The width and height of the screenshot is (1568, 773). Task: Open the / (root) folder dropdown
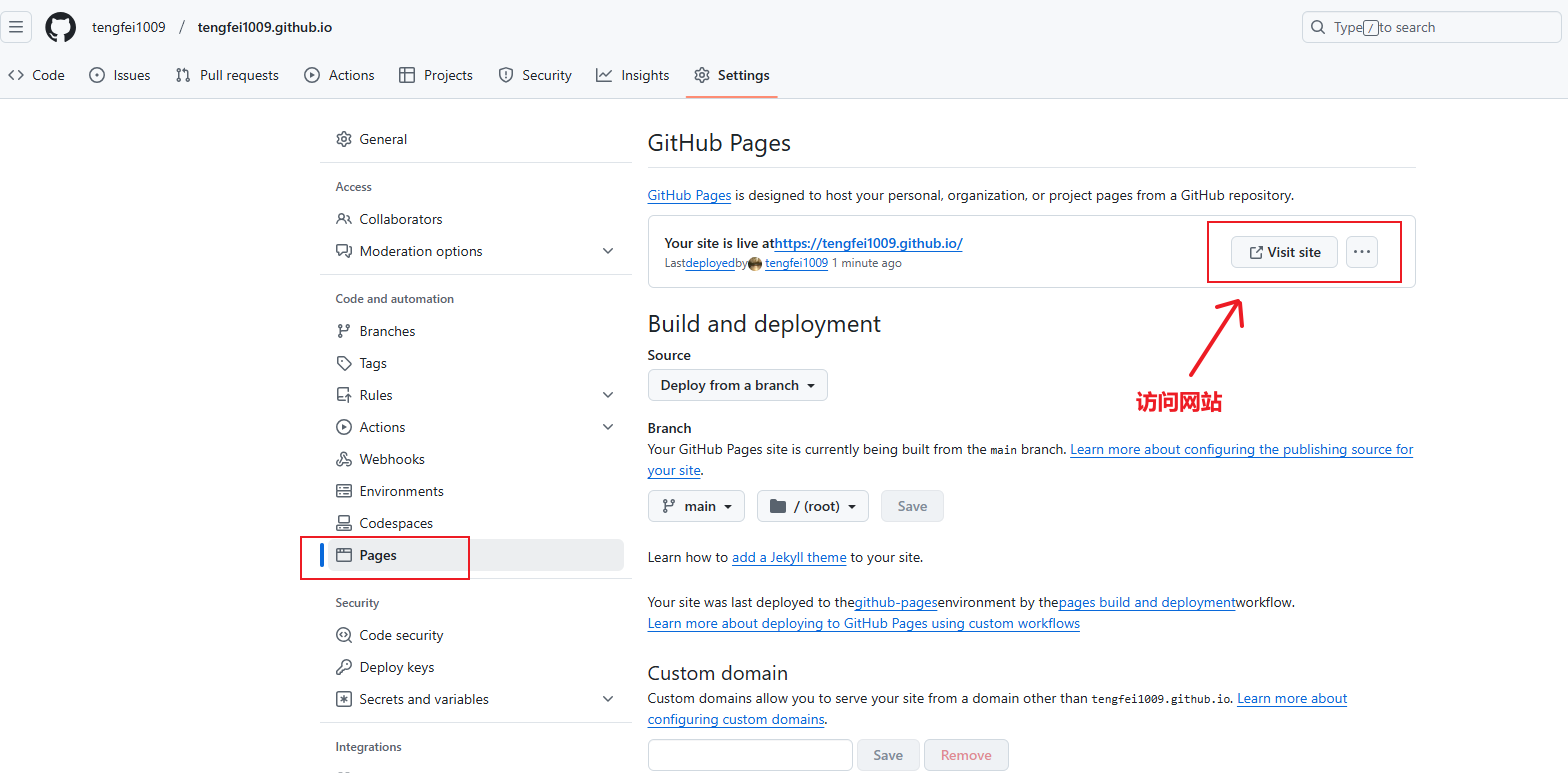pyautogui.click(x=813, y=506)
